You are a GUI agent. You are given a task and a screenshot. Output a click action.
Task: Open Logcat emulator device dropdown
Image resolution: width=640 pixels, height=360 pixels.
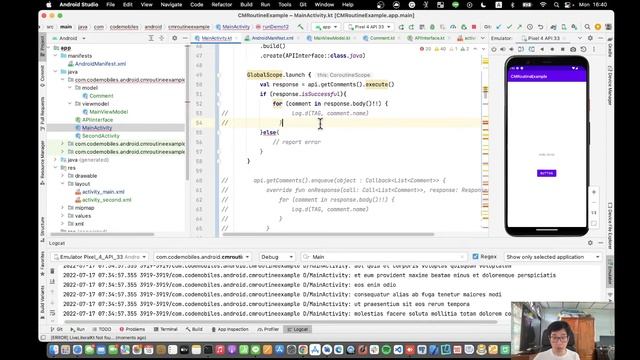(100, 257)
